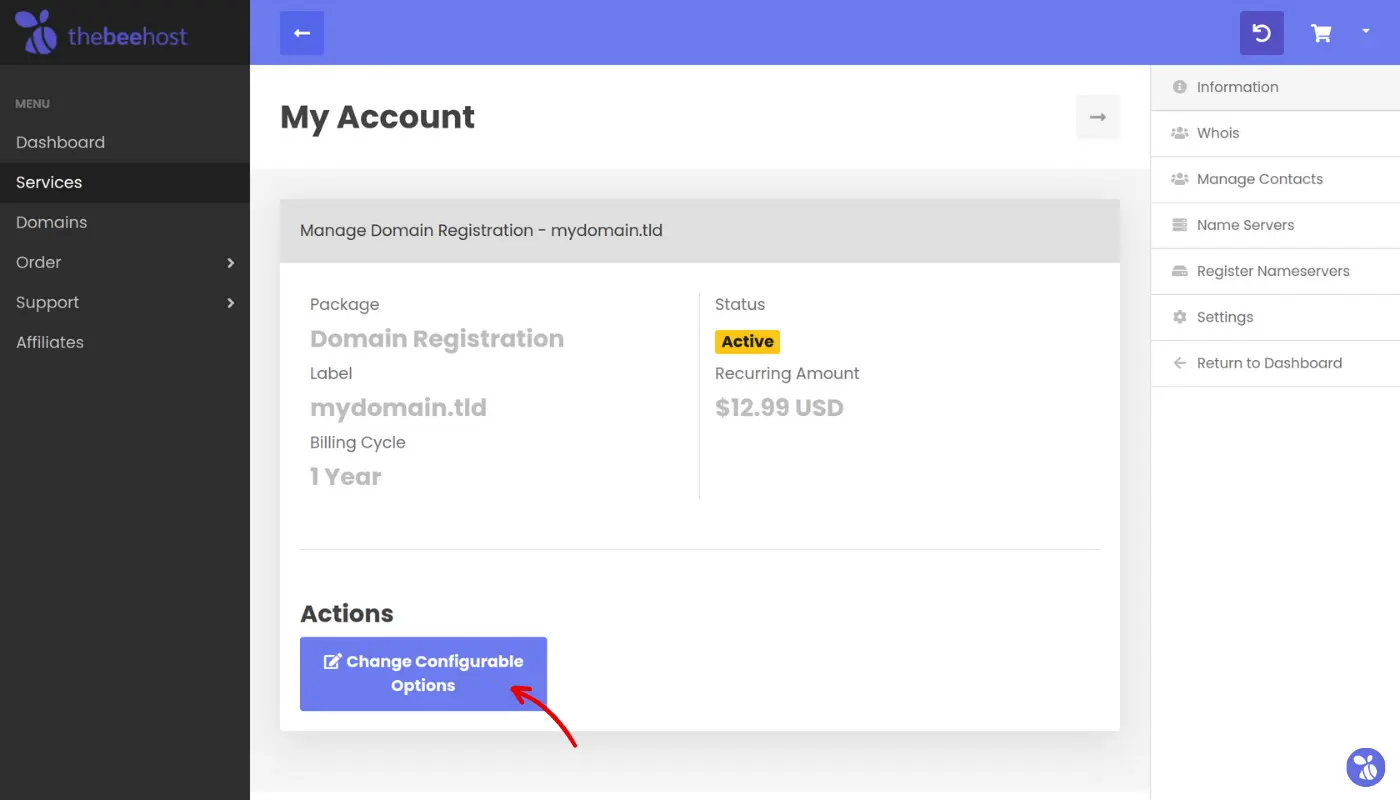Go to Dashboard in the sidebar
The image size is (1400, 800).
point(60,142)
